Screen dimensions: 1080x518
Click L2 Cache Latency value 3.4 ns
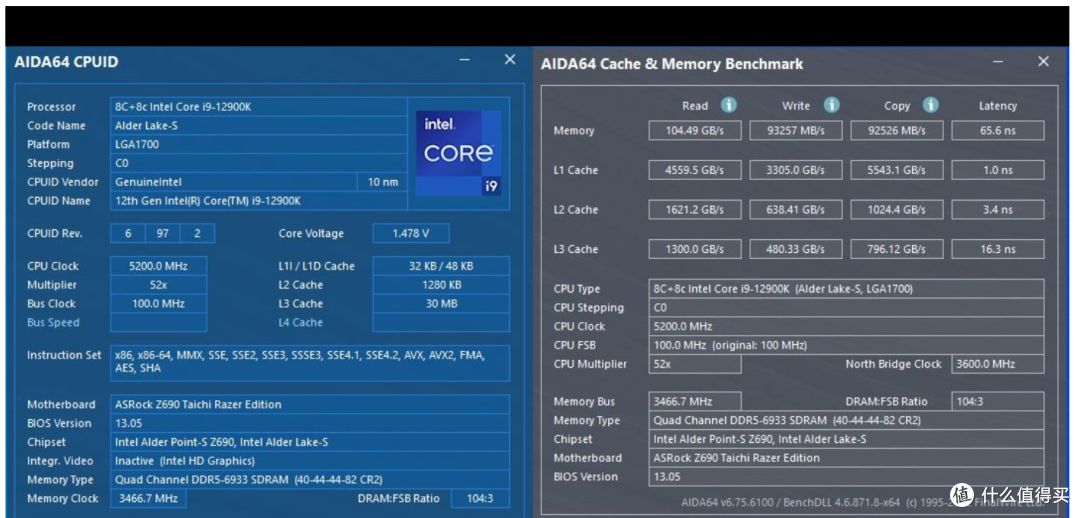pos(997,209)
